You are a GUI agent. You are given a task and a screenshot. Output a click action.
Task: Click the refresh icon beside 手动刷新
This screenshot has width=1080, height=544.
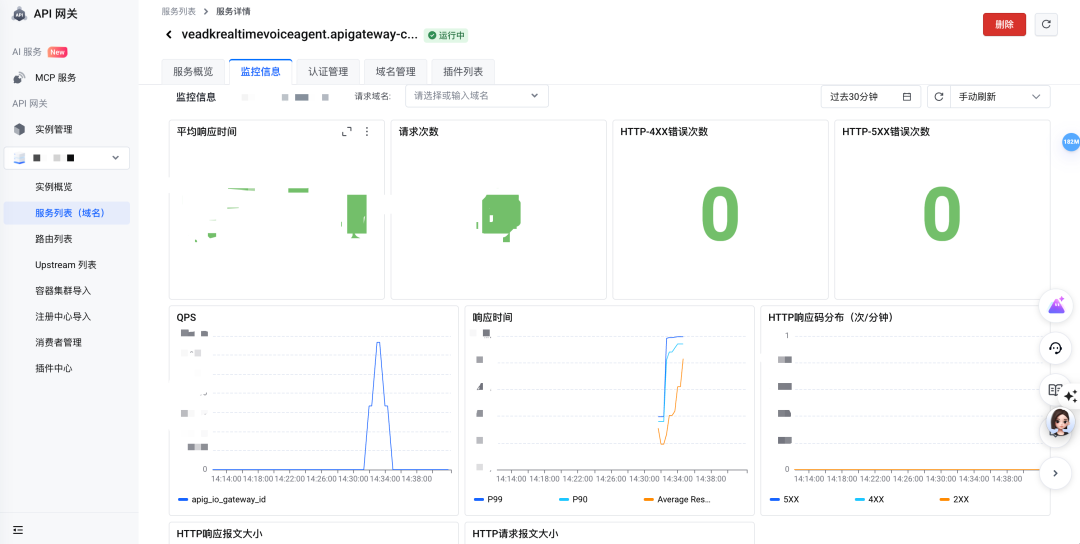[938, 97]
